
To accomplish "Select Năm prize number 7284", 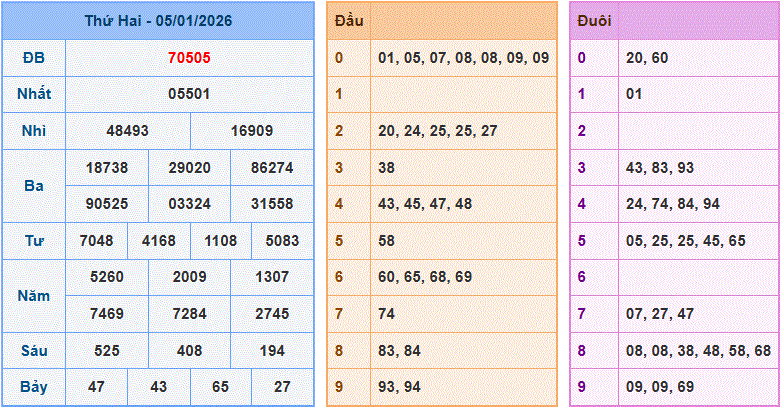I will pyautogui.click(x=189, y=314).
